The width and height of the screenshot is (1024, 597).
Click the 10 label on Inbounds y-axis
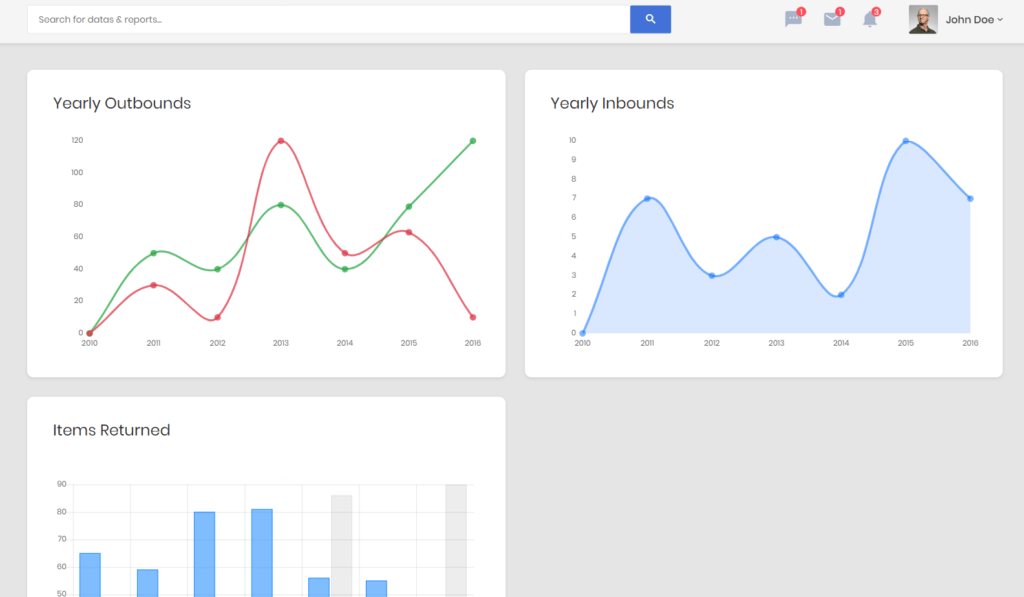pos(573,140)
